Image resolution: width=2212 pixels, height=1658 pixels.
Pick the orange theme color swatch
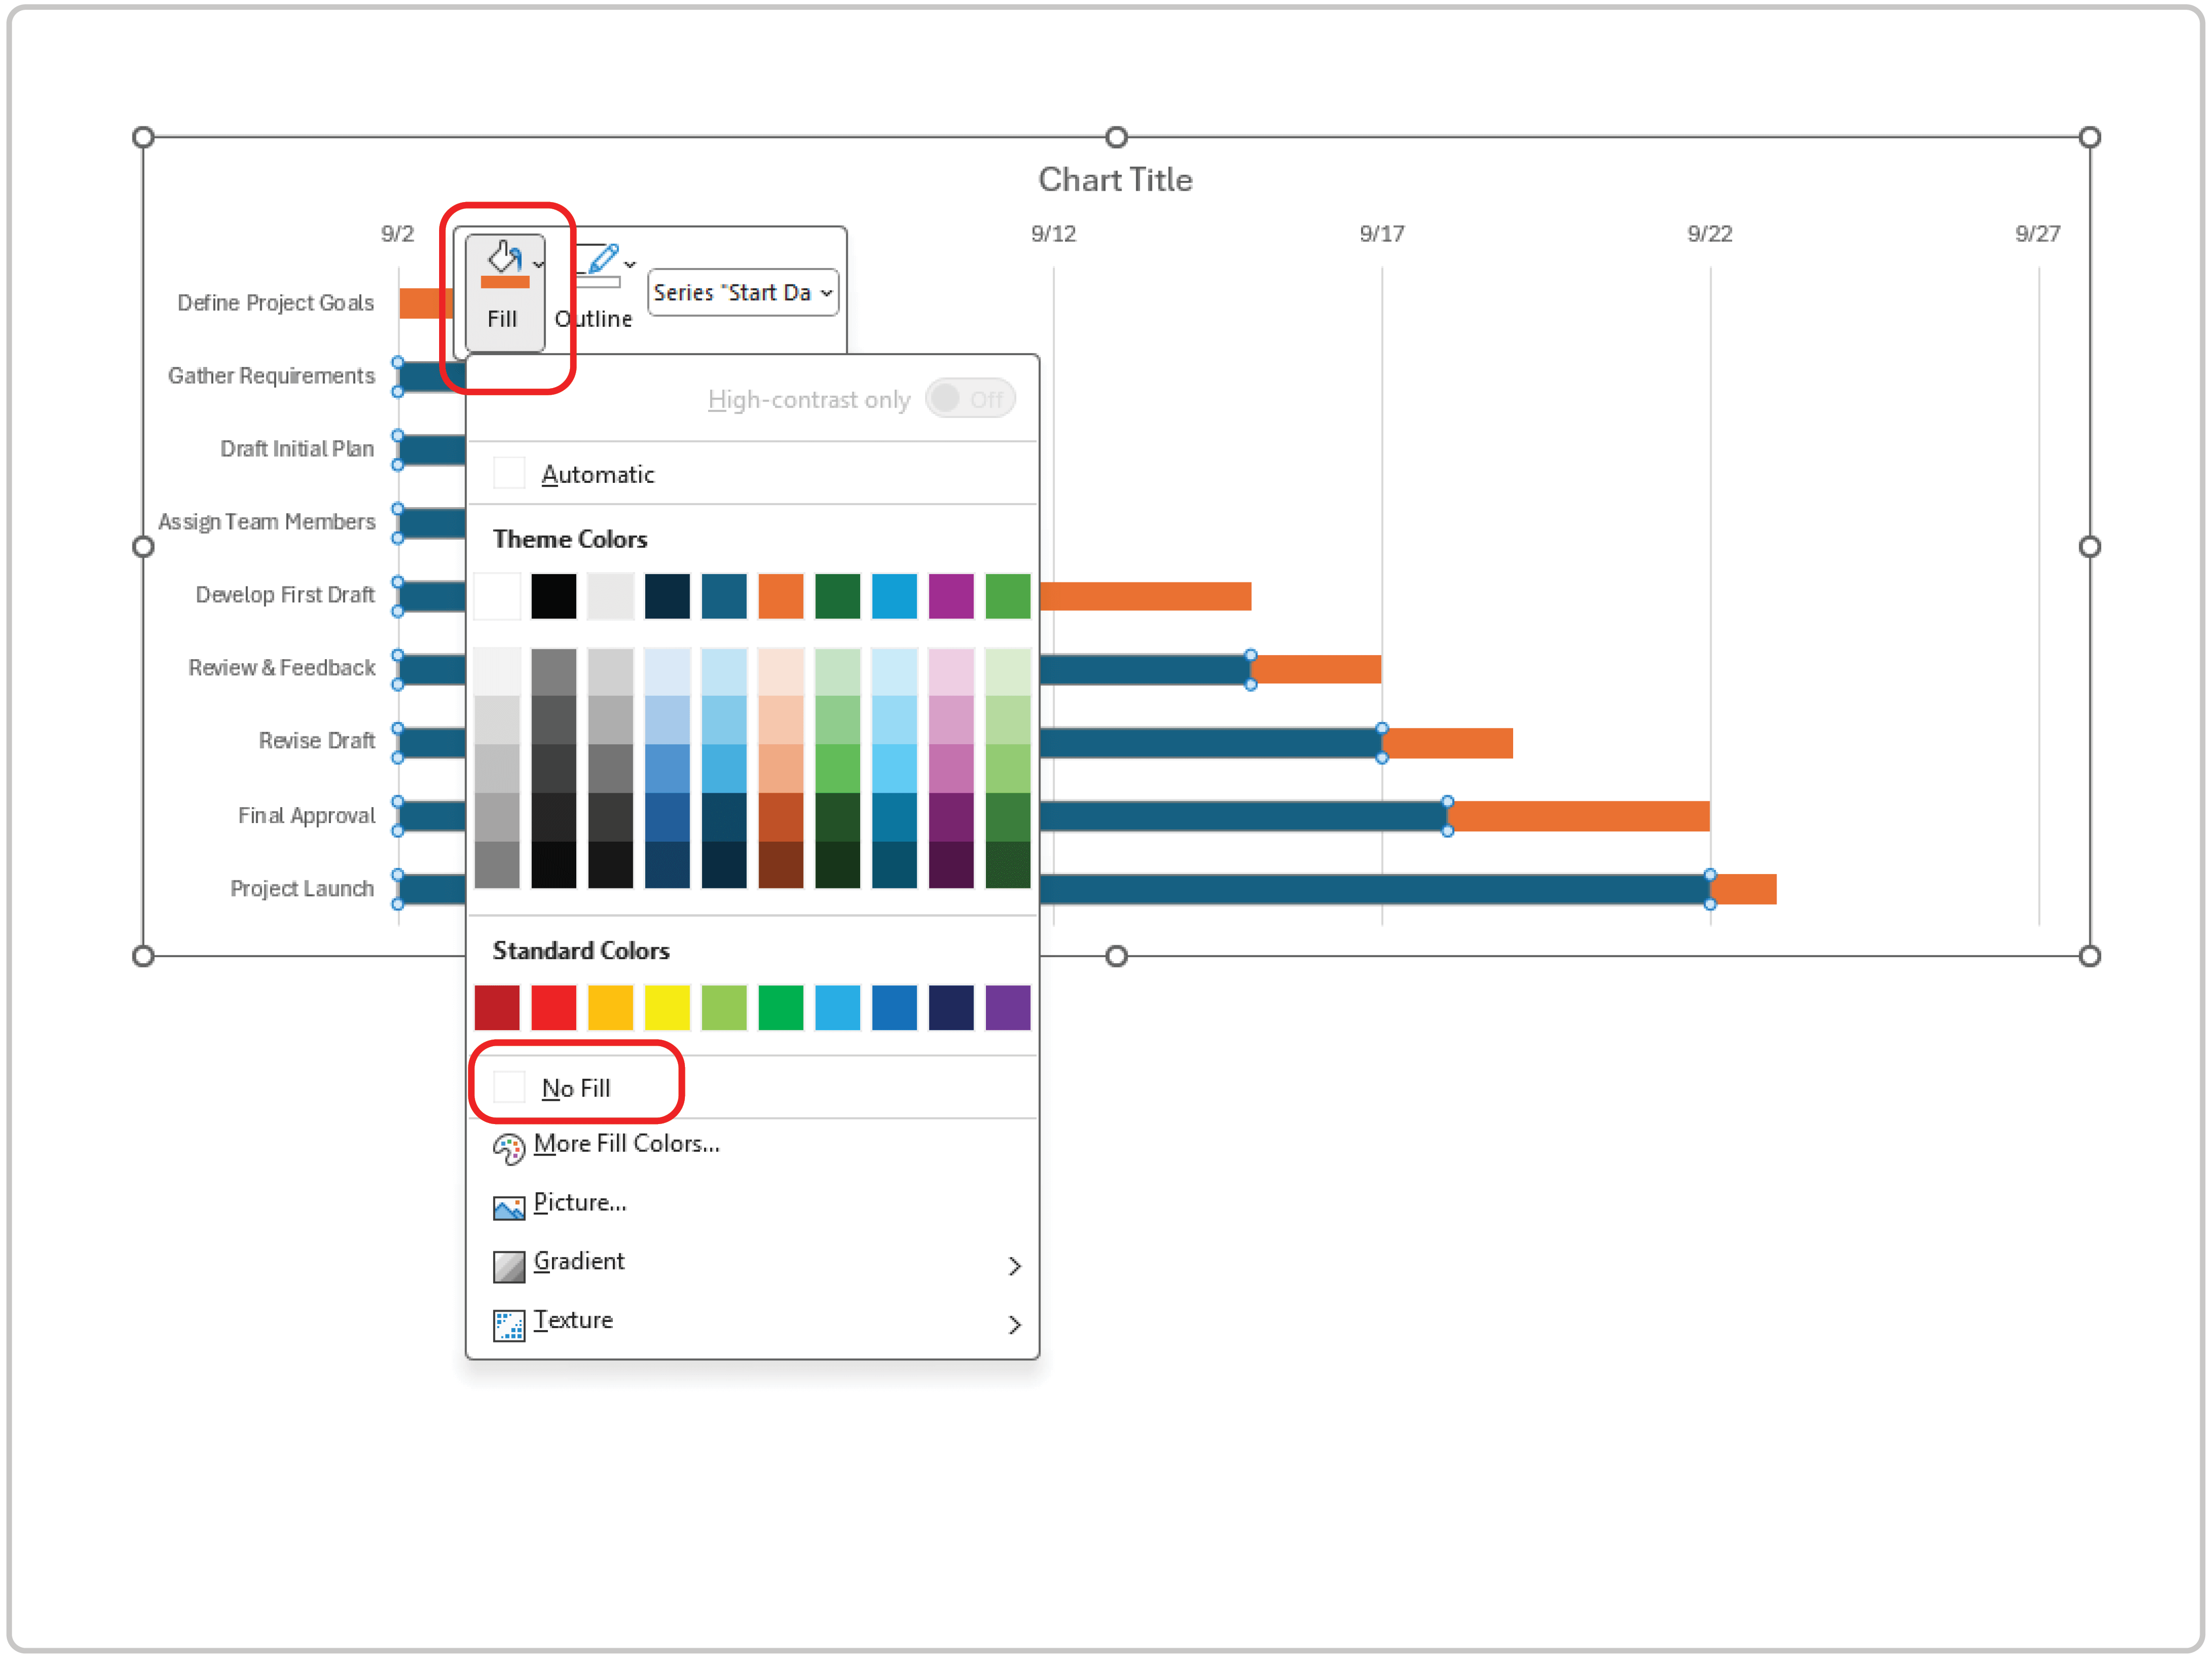(x=780, y=595)
